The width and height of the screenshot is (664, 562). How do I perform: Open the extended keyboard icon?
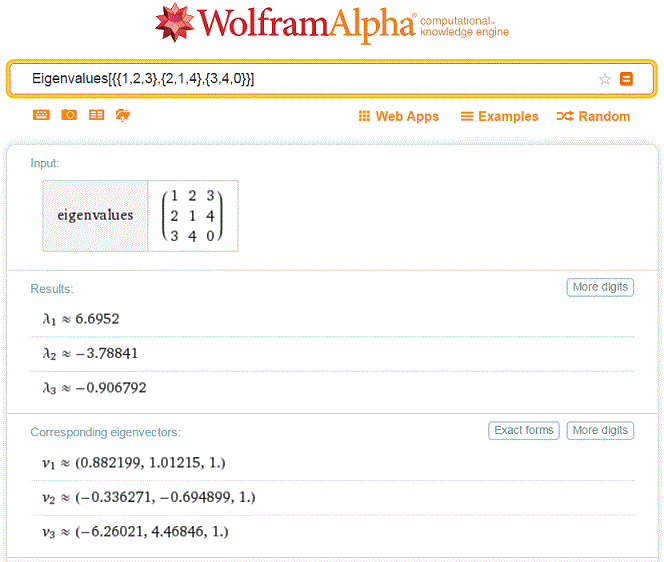[x=41, y=115]
